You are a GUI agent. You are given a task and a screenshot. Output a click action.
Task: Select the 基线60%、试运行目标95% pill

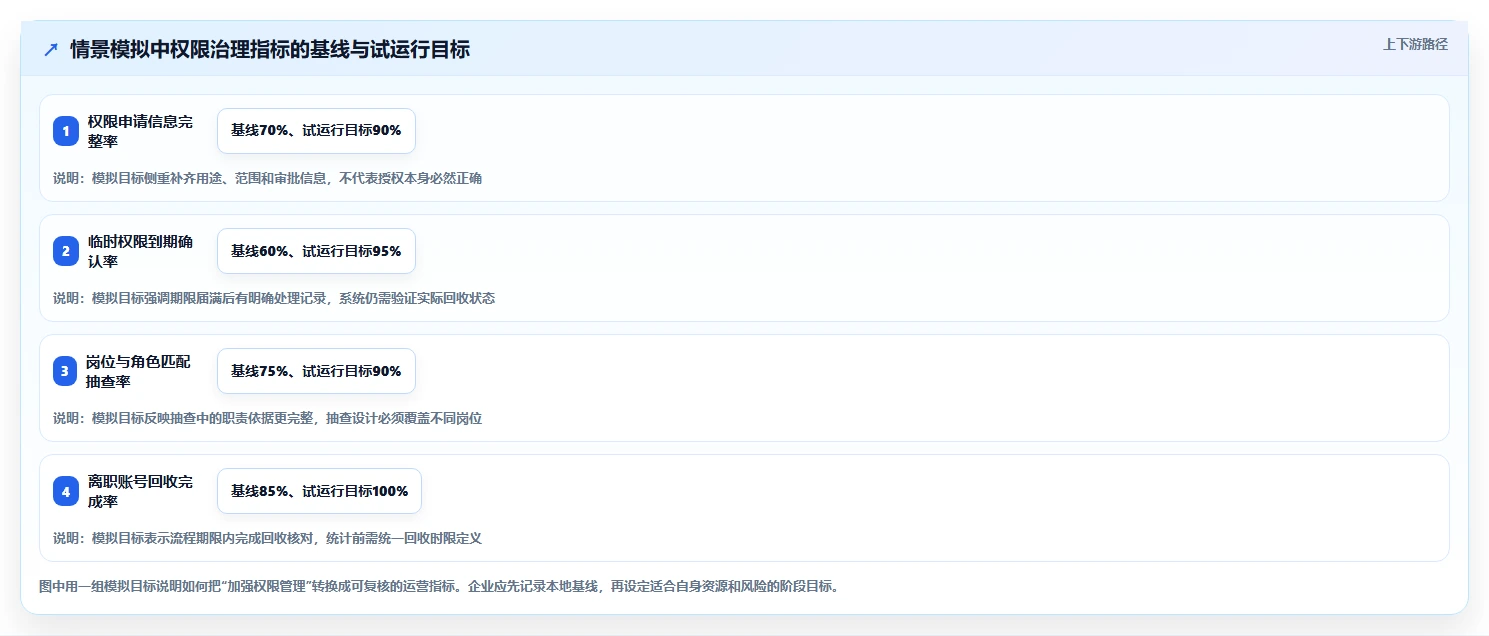pos(316,251)
